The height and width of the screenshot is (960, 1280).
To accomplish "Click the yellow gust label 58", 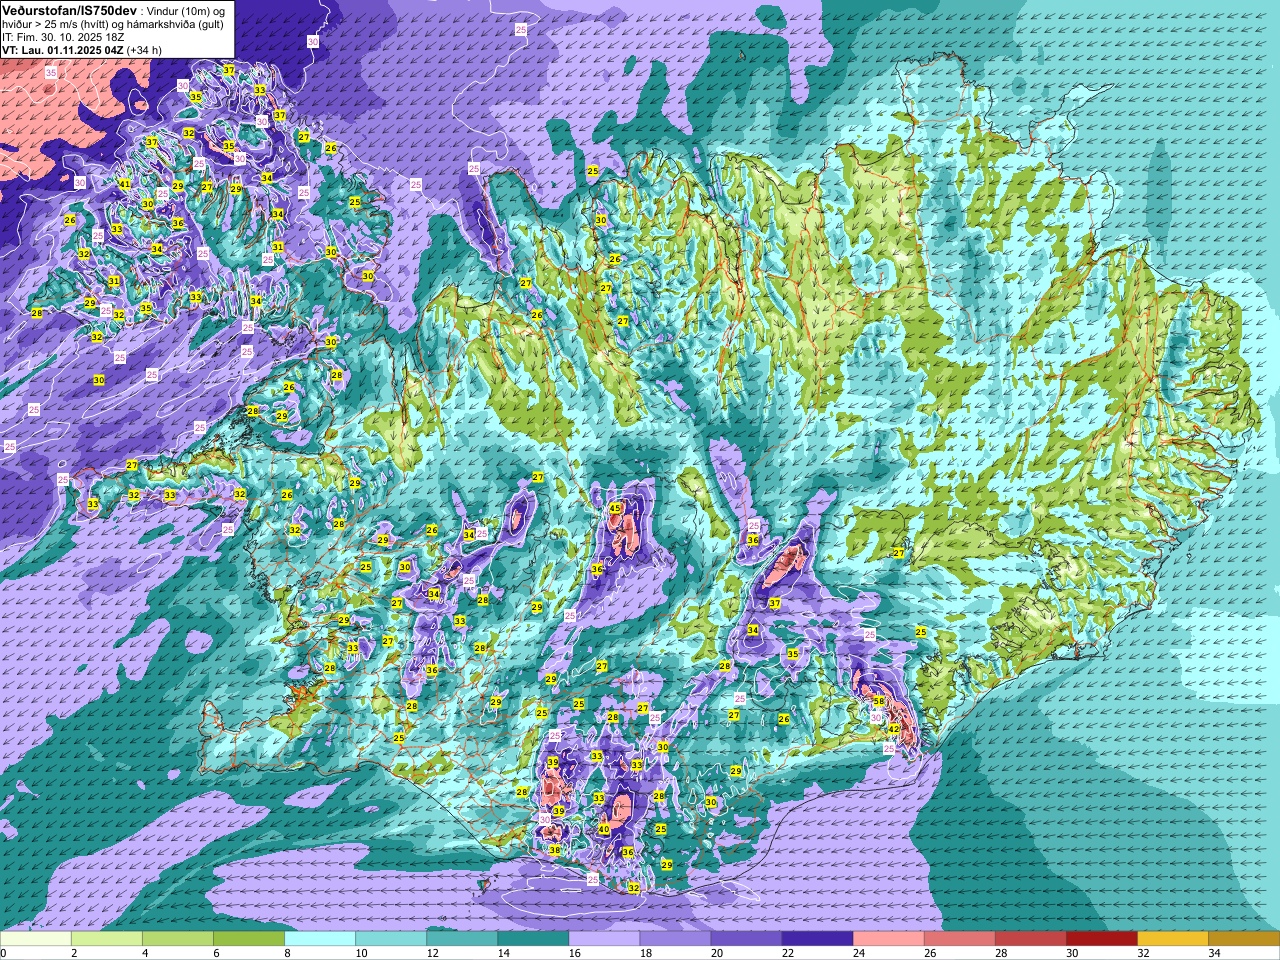I will (878, 700).
